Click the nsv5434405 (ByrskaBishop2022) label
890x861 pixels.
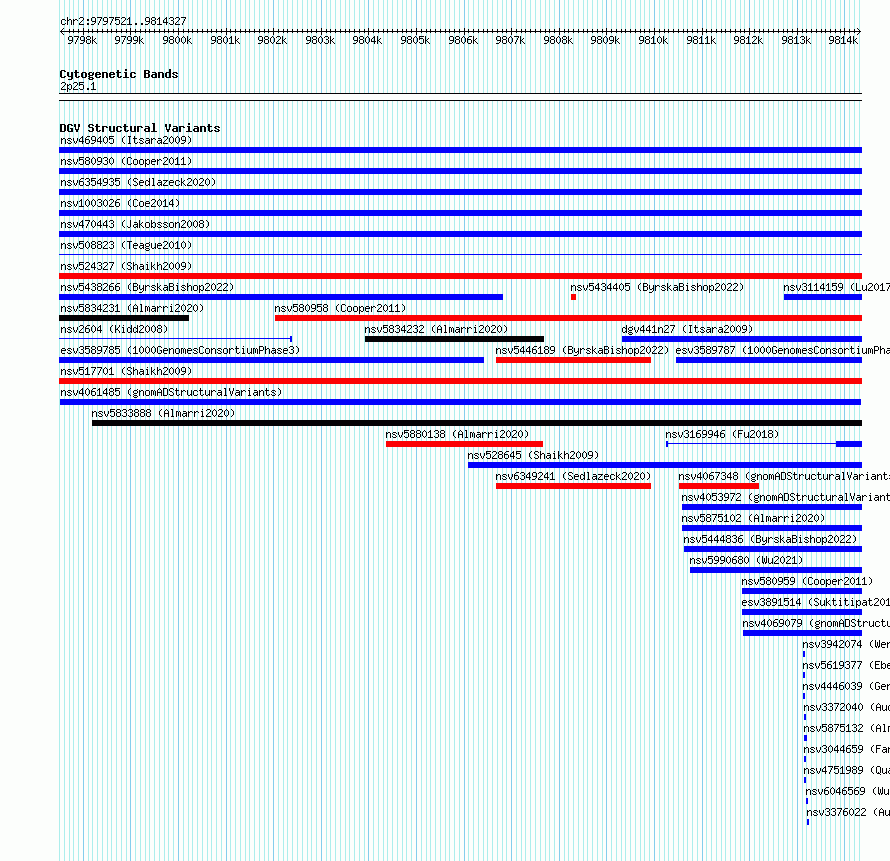657,287
